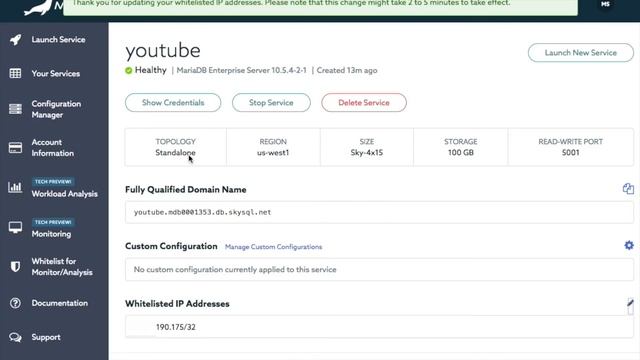Click the server-stack icon for Configuration Manager
640x360 pixels.
point(16,109)
